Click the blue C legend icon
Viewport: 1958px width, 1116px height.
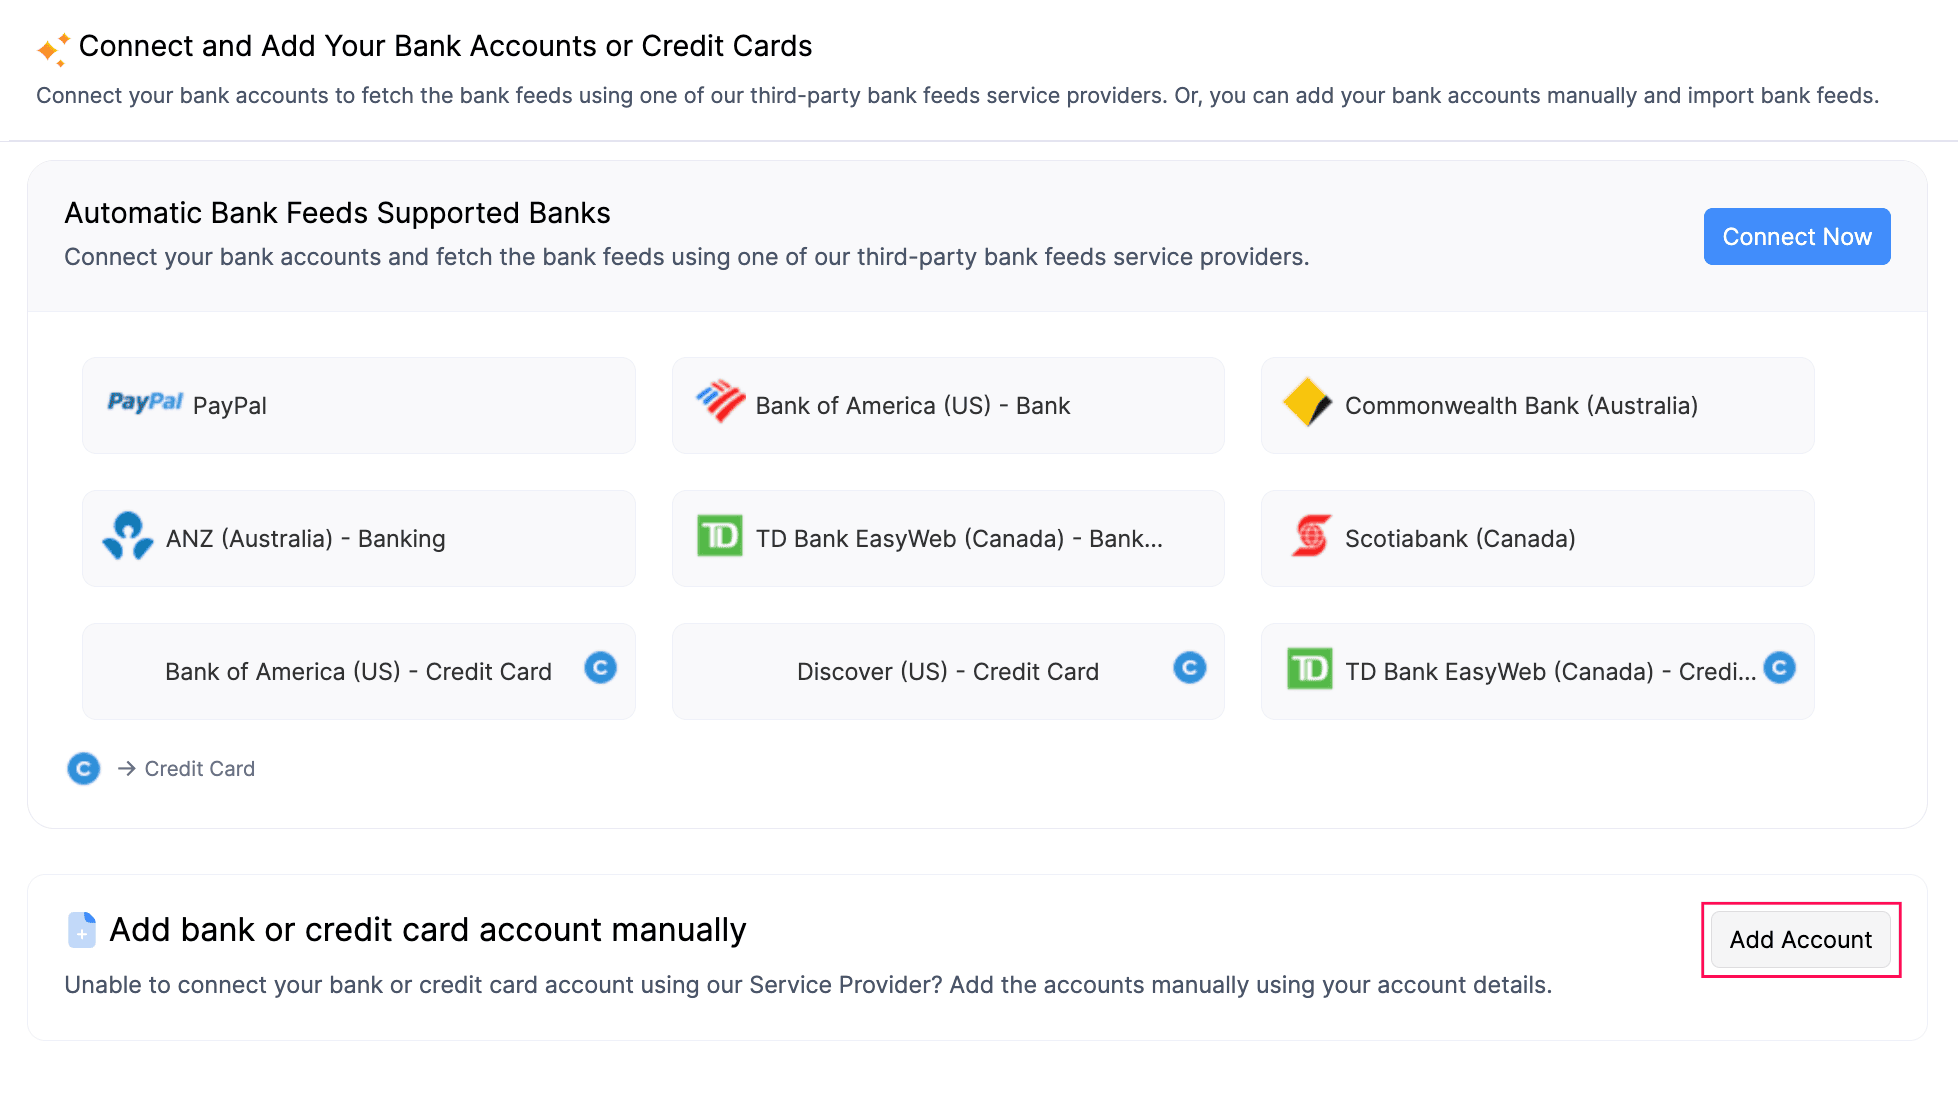pyautogui.click(x=84, y=769)
